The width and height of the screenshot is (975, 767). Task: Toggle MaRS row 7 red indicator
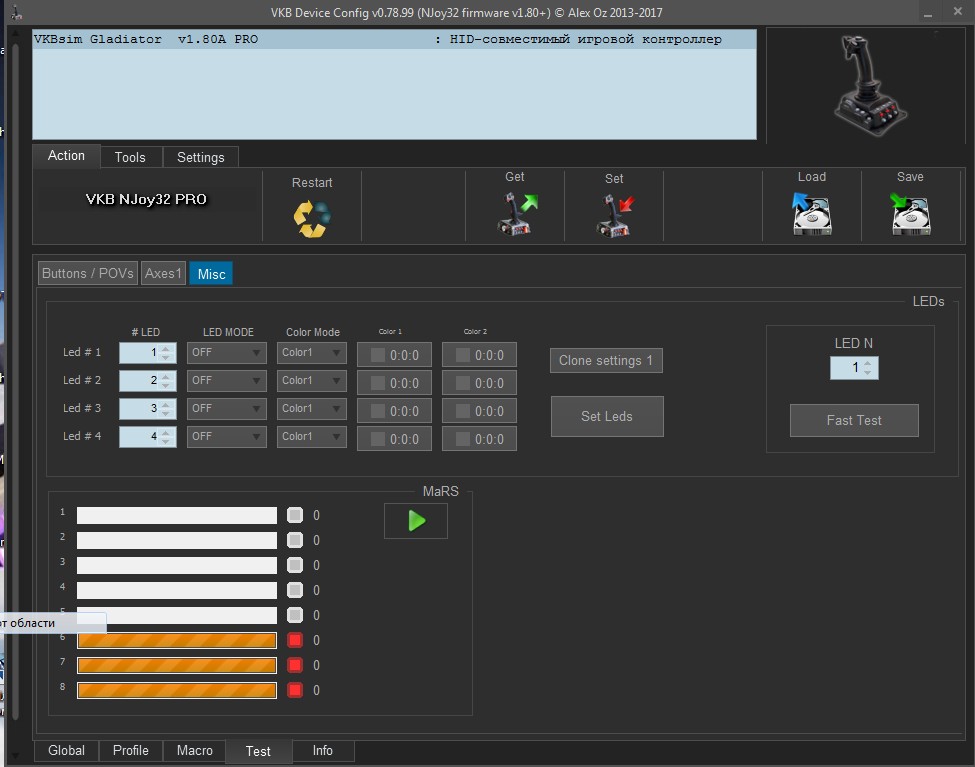click(x=295, y=665)
